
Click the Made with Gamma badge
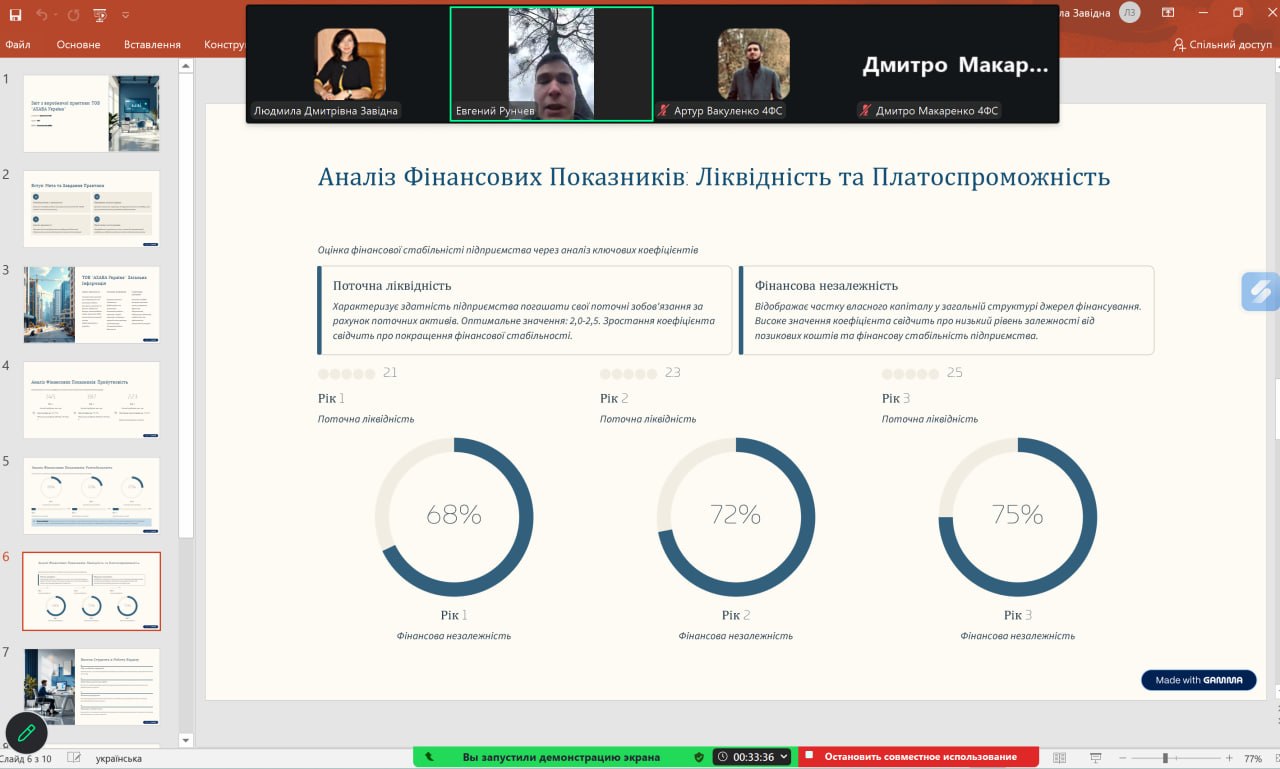(1198, 680)
